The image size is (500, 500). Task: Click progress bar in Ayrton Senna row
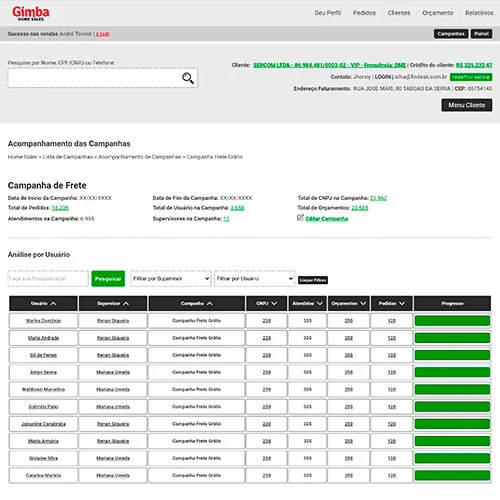point(452,372)
